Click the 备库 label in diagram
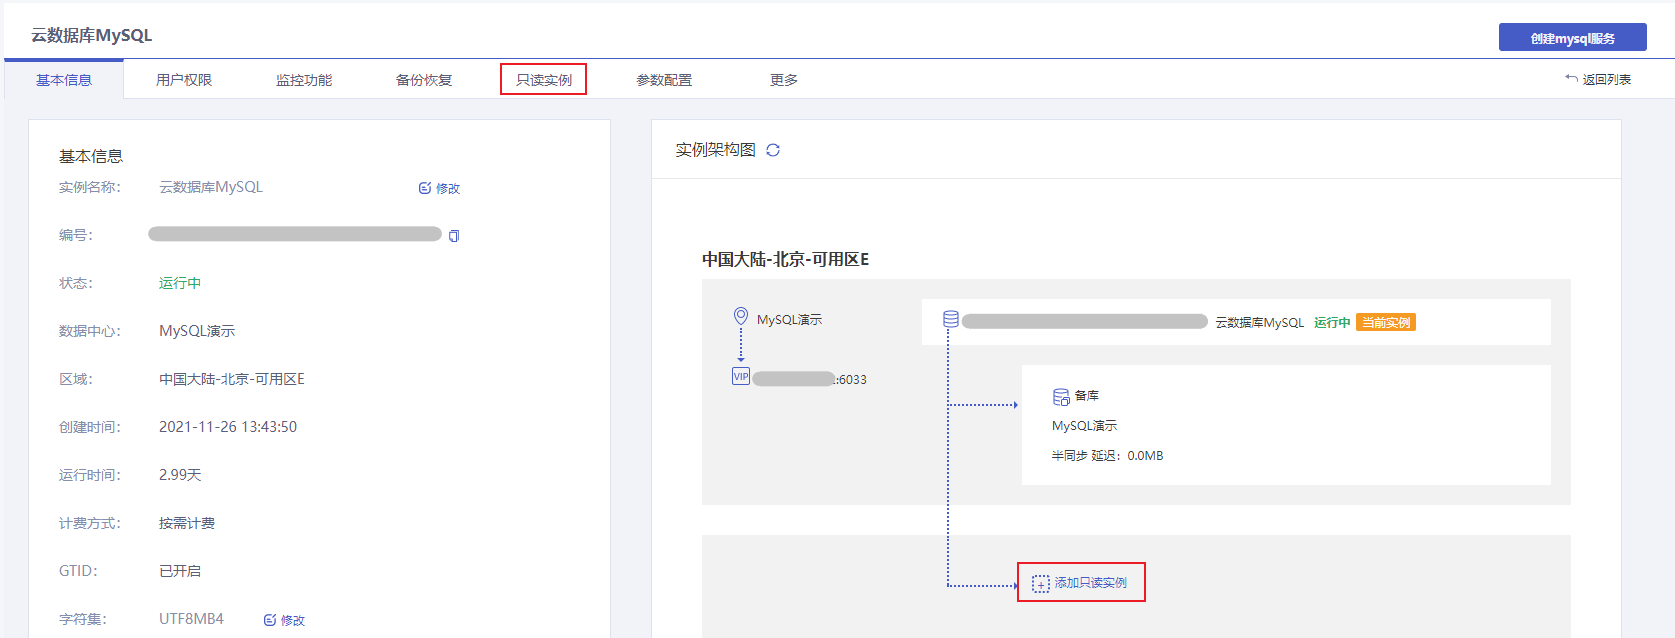 coord(1087,396)
